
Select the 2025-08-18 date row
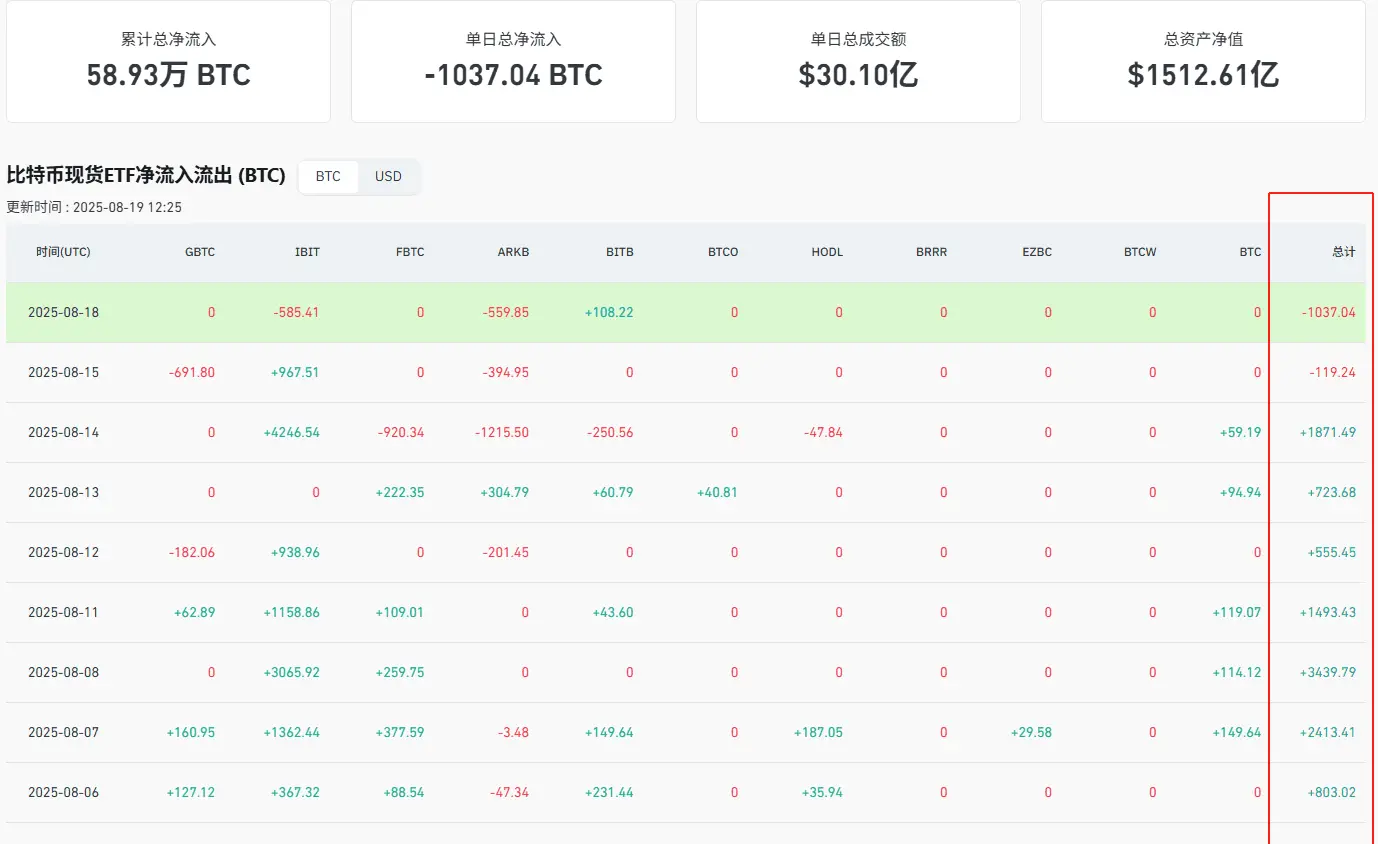pyautogui.click(x=685, y=312)
